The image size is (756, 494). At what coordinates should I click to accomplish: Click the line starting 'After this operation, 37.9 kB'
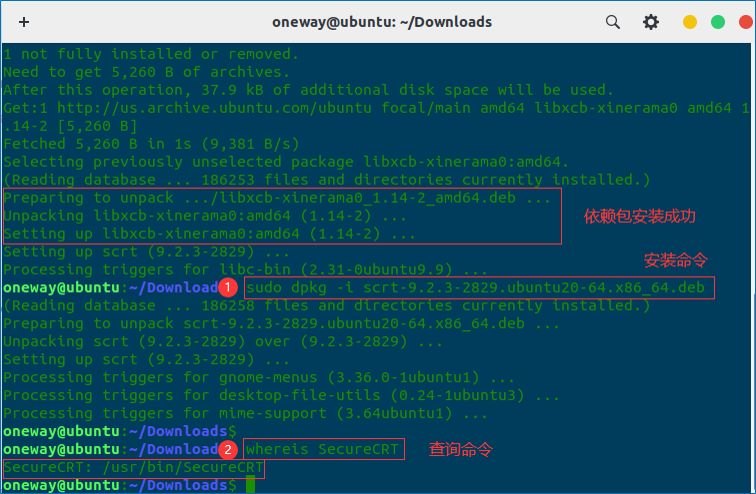(x=308, y=90)
